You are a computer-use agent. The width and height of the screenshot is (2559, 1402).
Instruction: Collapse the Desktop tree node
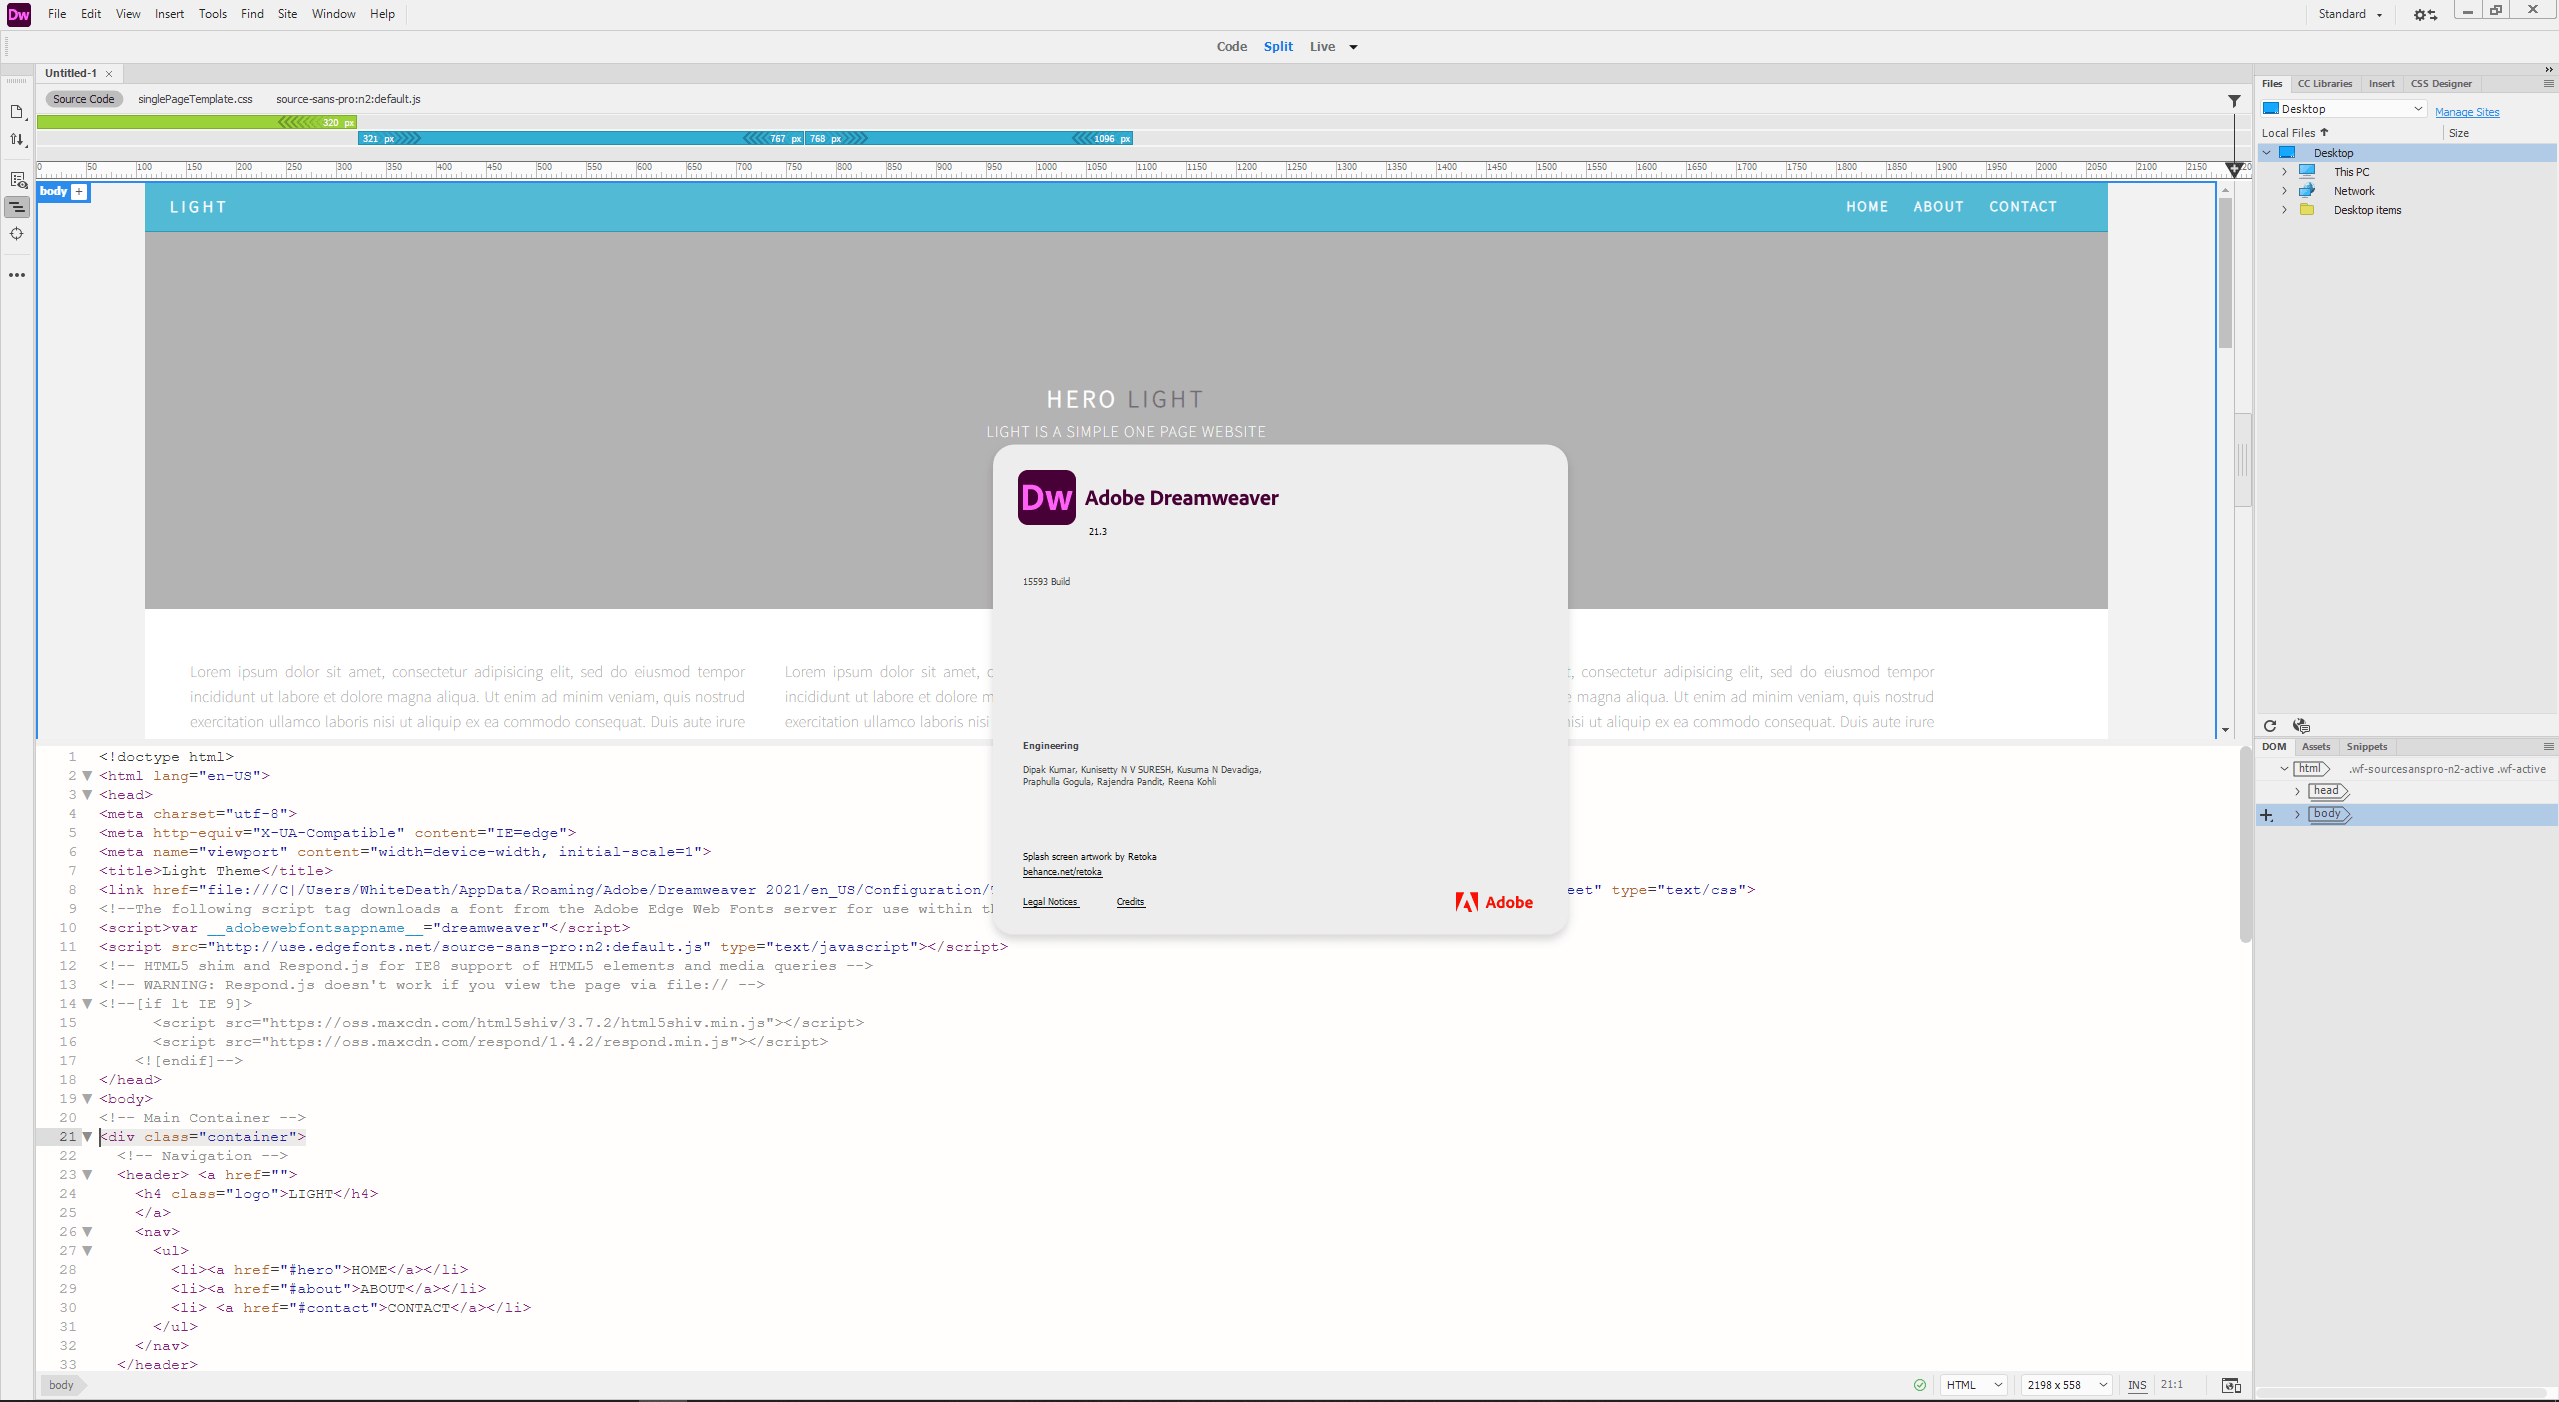(2267, 153)
